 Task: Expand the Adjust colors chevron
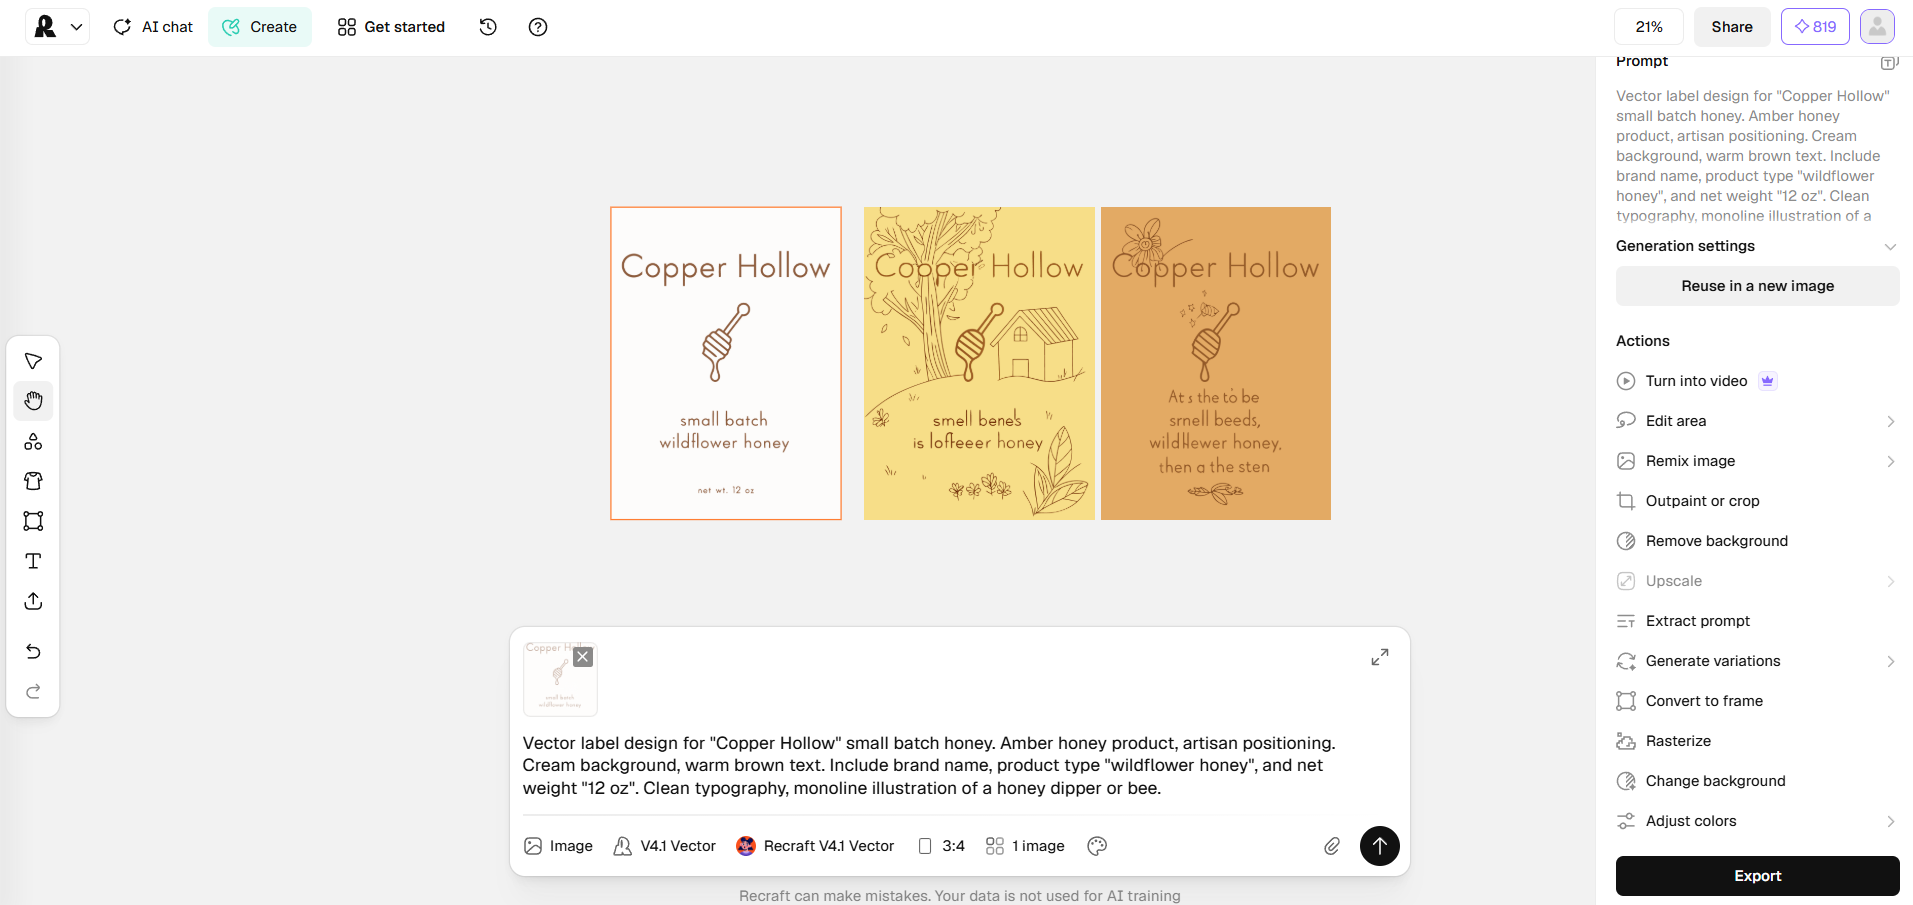(x=1890, y=821)
